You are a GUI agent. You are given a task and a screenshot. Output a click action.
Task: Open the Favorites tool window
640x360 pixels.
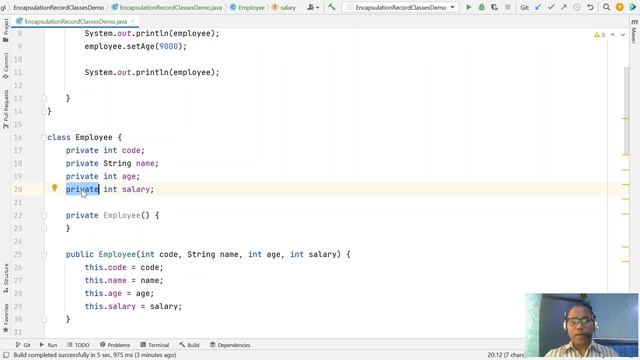[x=5, y=318]
